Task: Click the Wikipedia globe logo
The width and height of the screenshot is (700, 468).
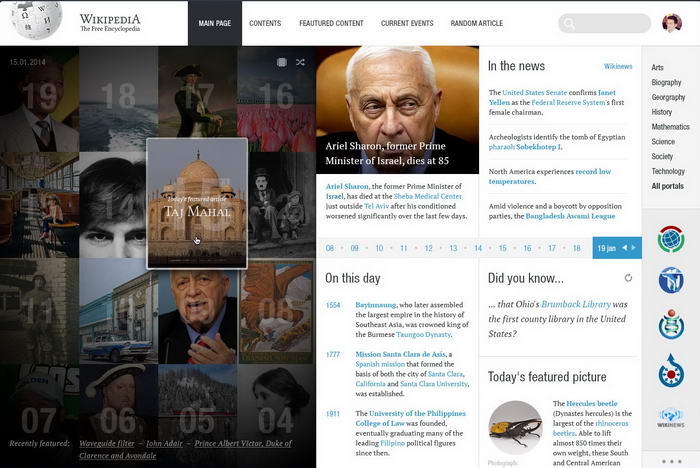Action: [37, 20]
